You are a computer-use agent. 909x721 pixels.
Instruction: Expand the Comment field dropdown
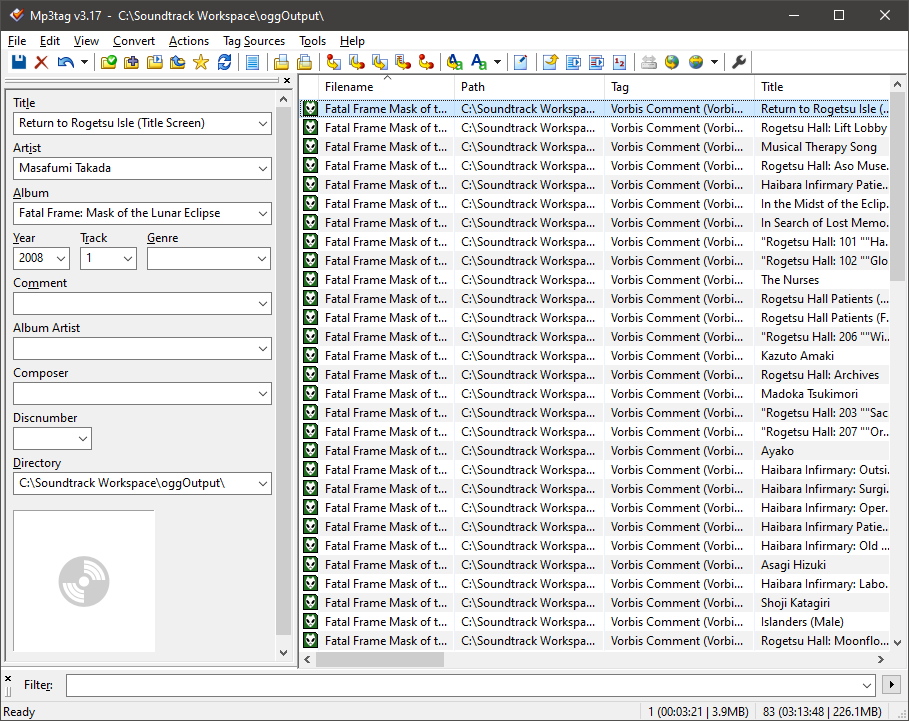pyautogui.click(x=263, y=304)
